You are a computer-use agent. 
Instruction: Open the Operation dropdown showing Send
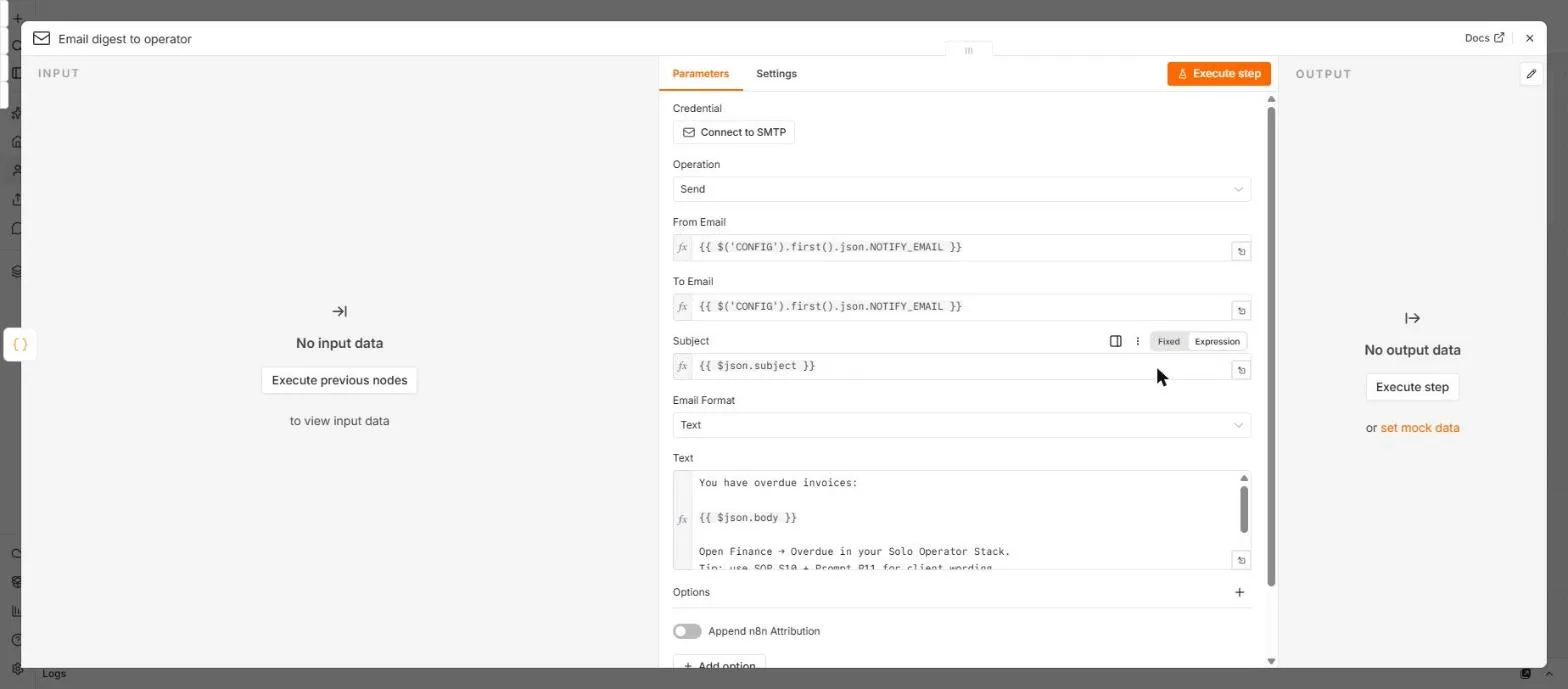(x=961, y=189)
